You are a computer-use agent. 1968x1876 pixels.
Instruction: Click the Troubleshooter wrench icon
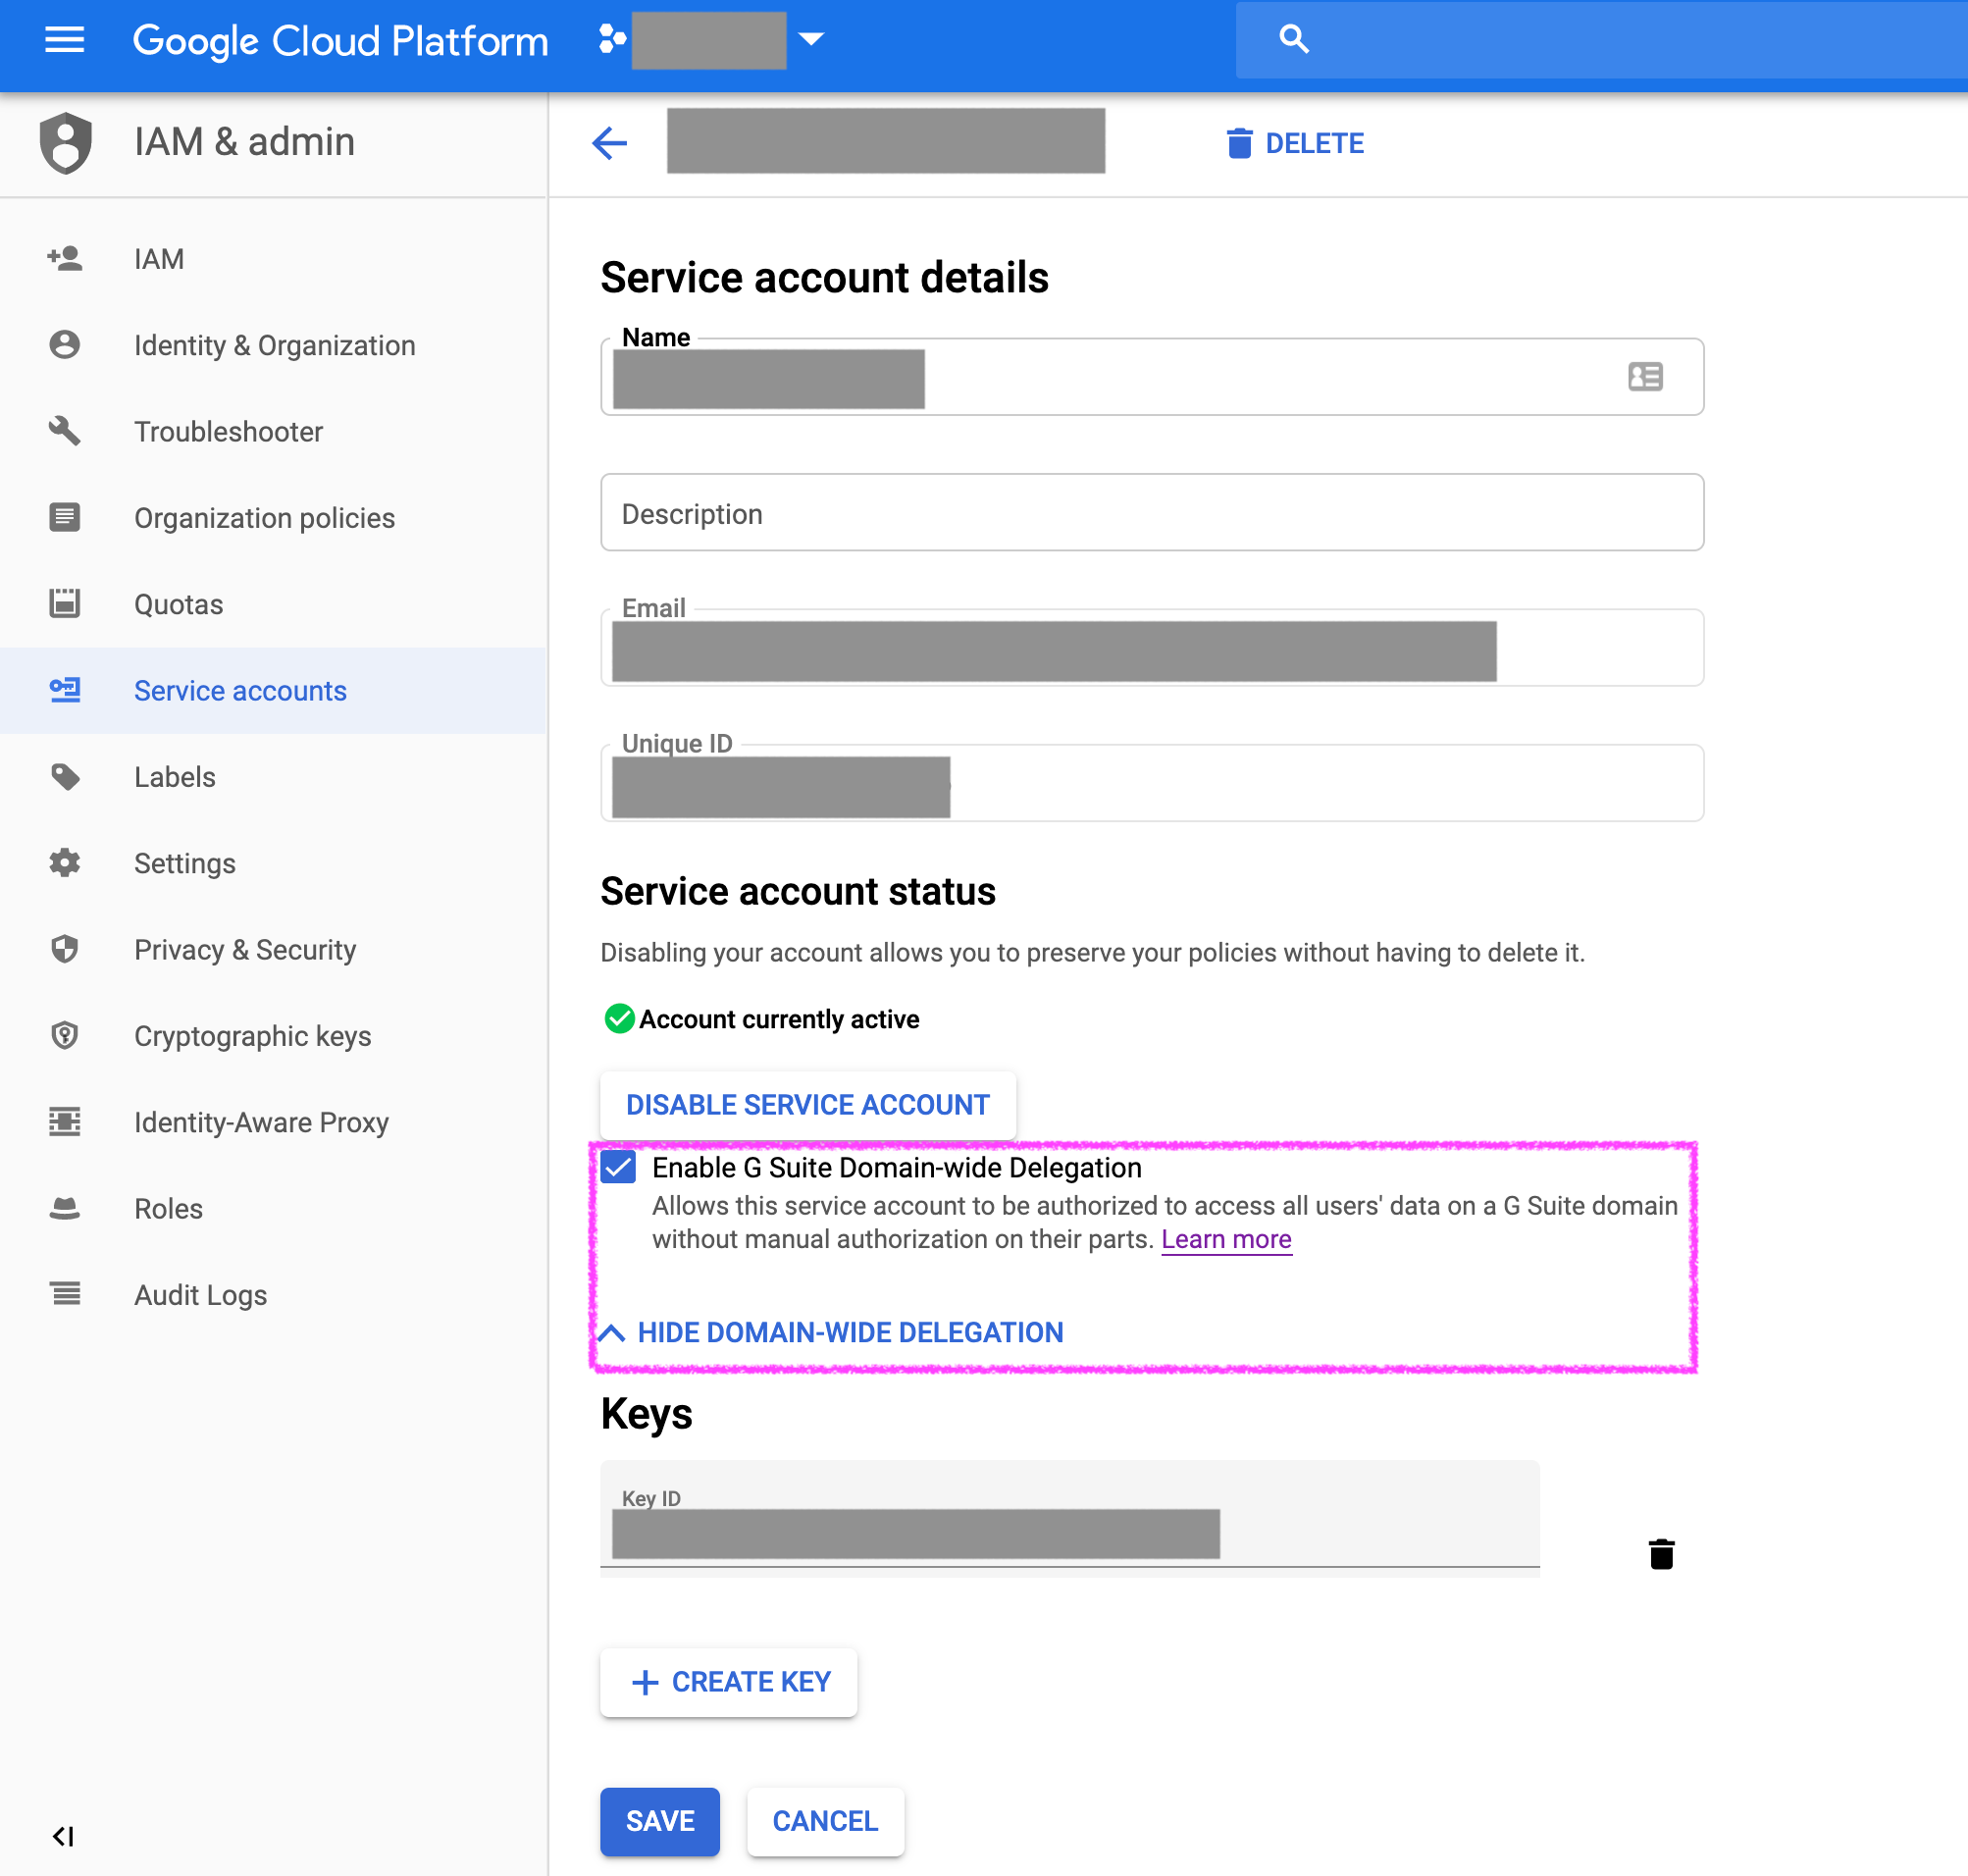pos(65,431)
